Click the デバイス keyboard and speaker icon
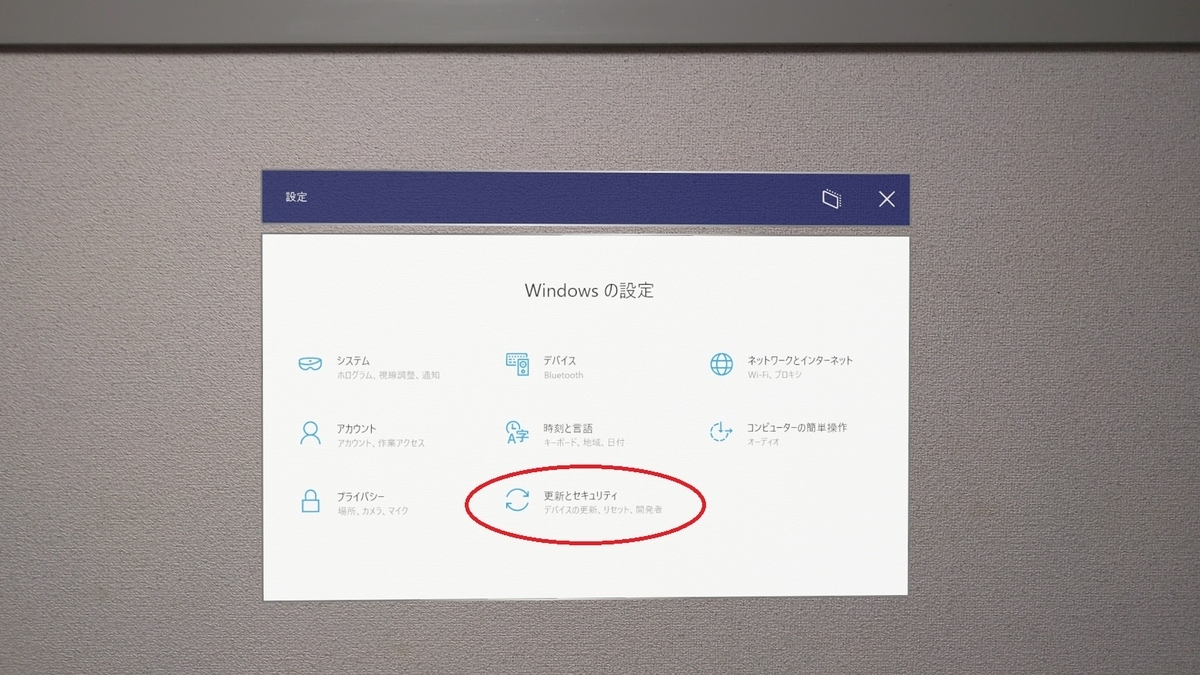The image size is (1200, 675). click(517, 364)
